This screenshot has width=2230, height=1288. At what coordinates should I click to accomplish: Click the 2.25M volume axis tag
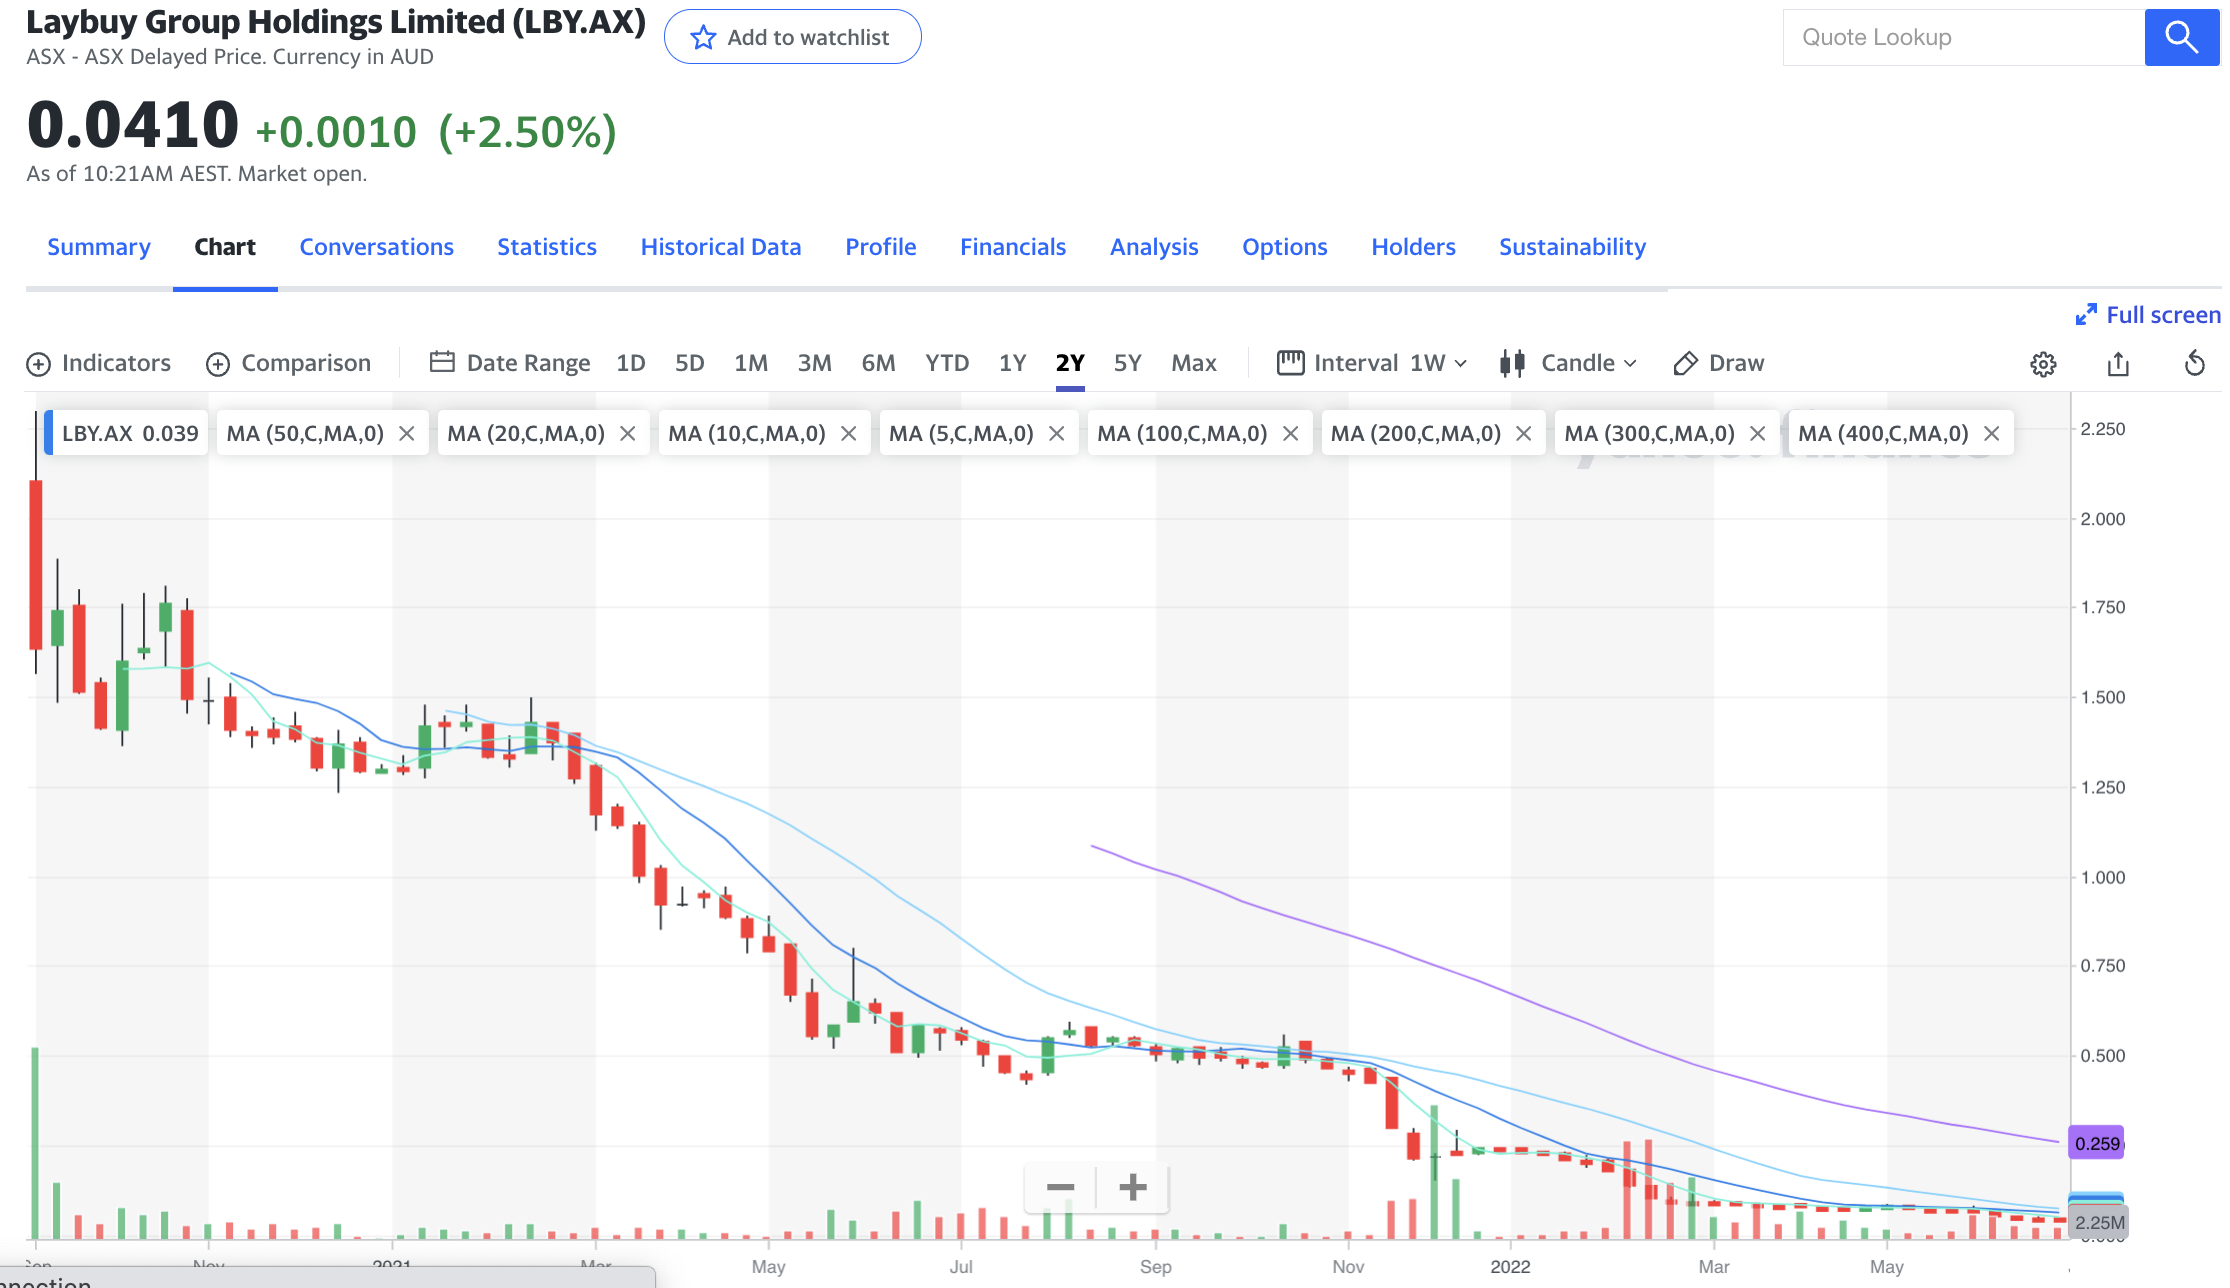[x=2099, y=1222]
